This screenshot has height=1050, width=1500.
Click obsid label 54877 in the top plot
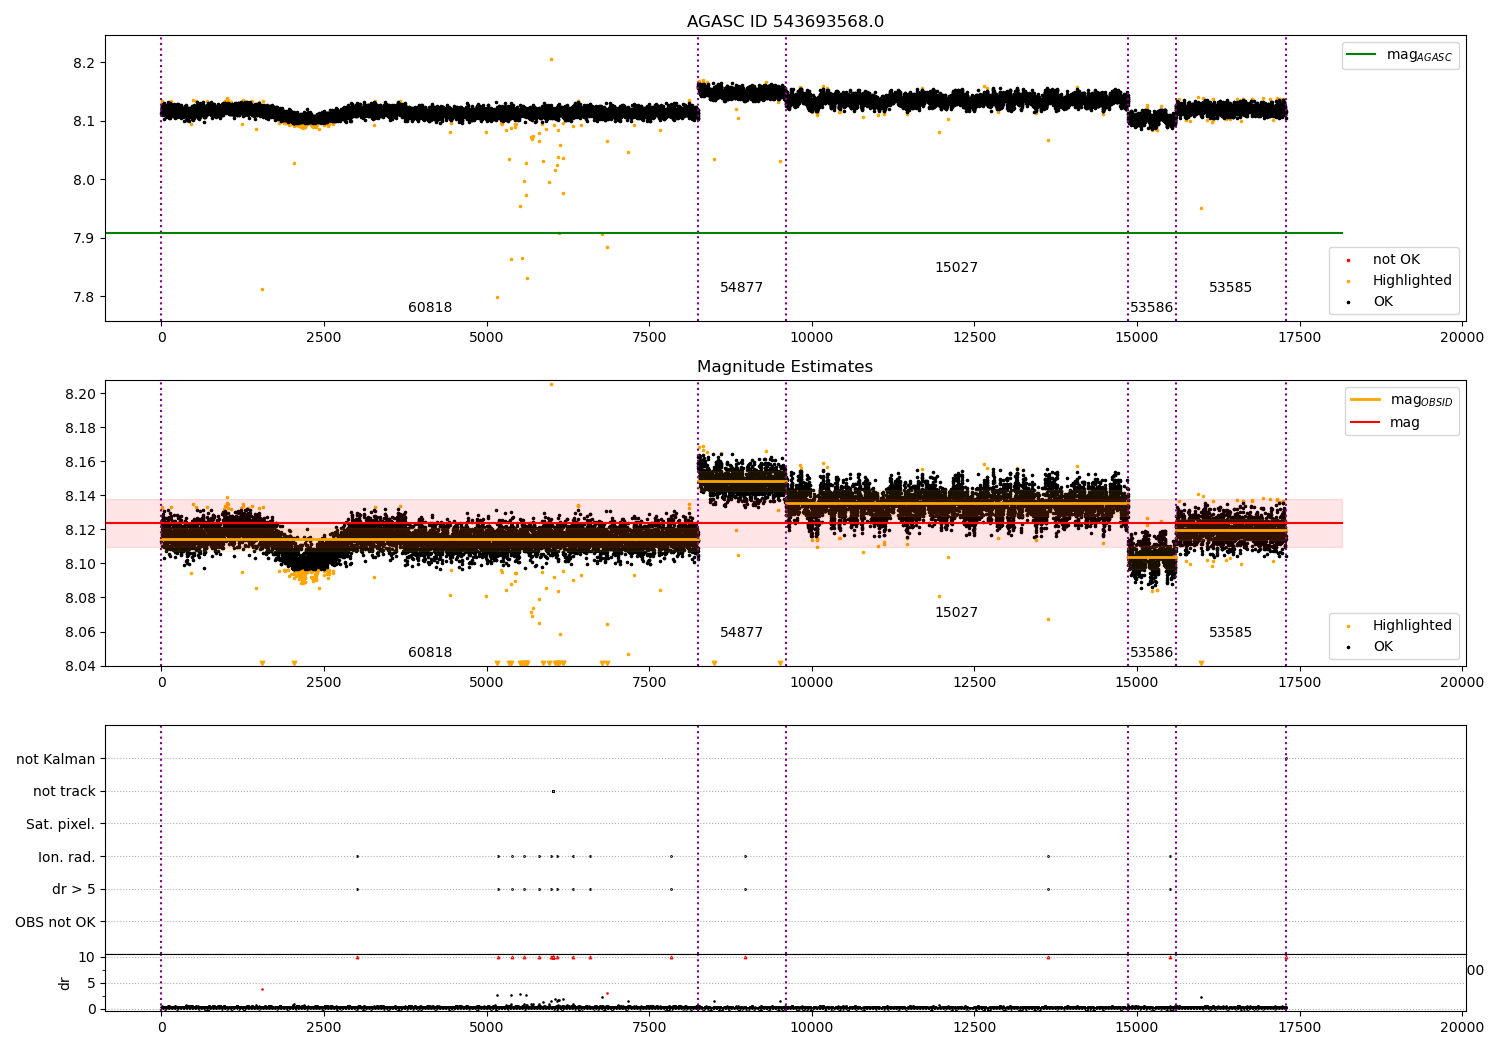click(741, 288)
